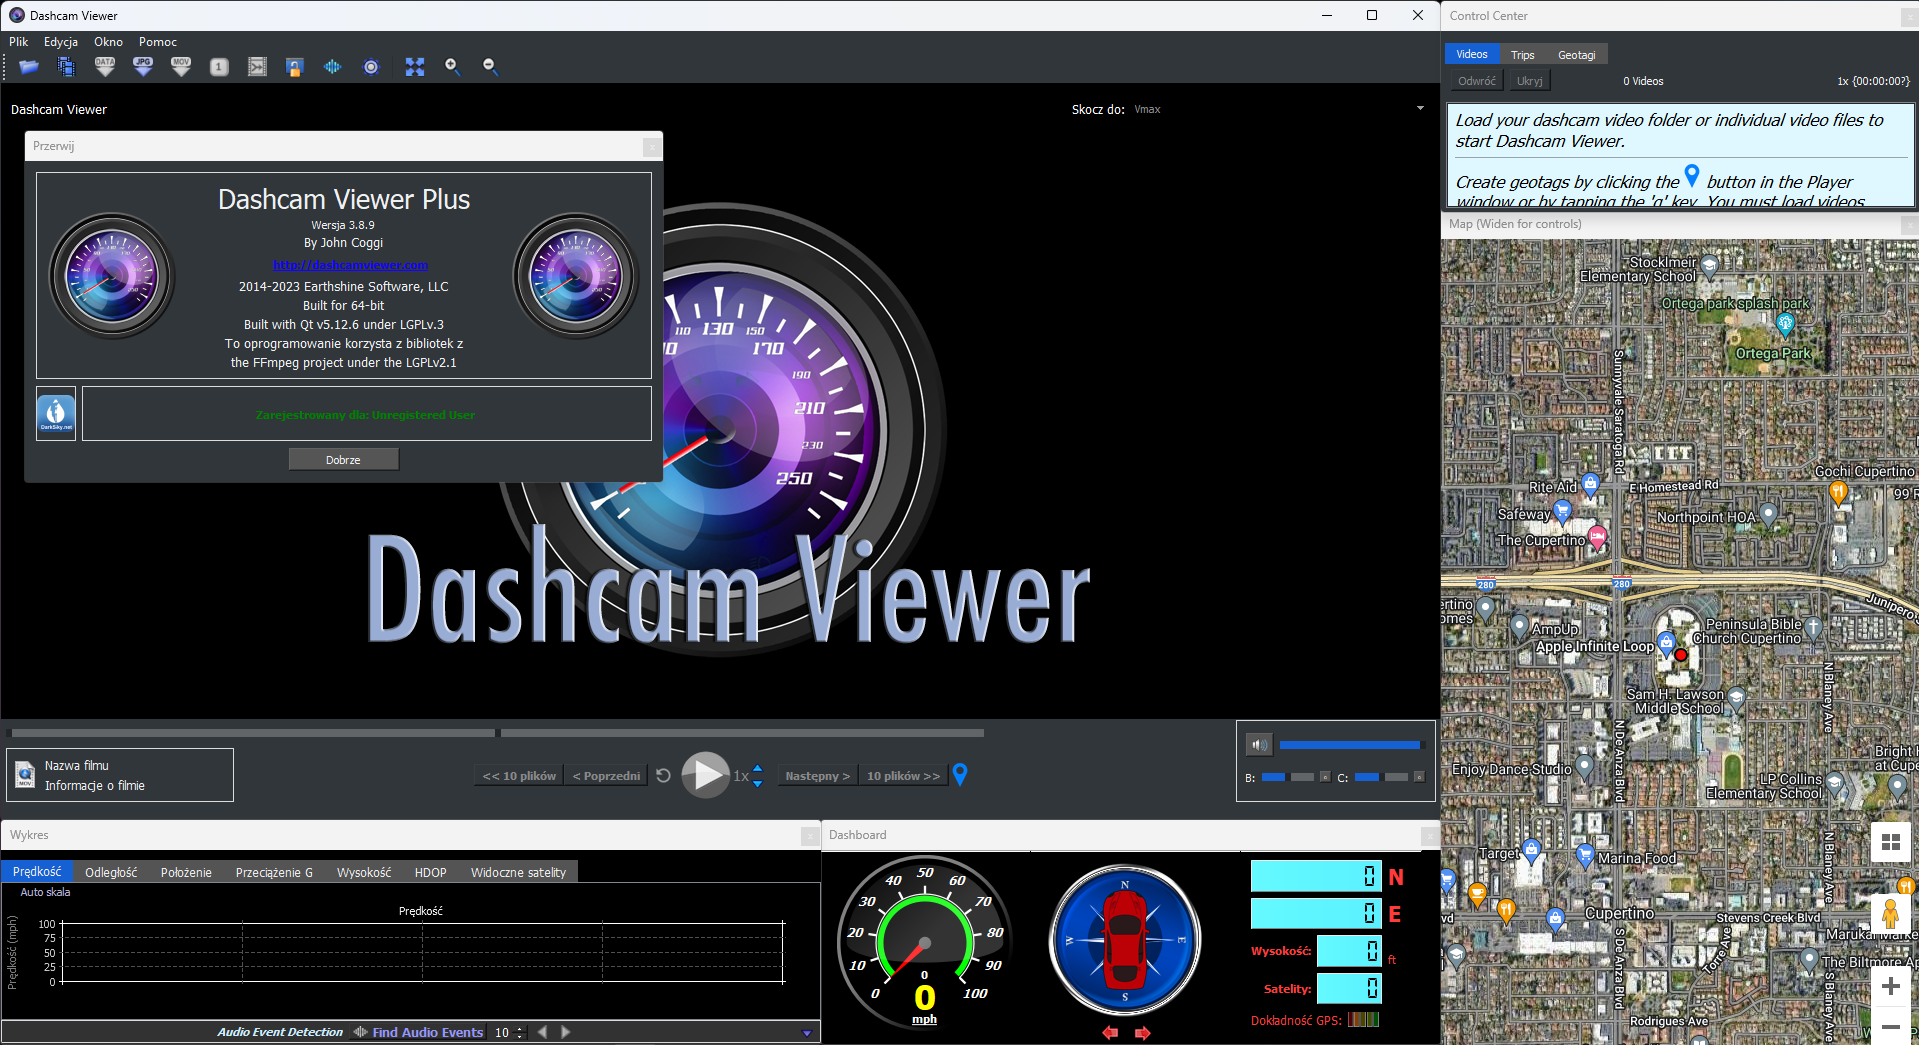Click the JPG export toolbar icon

coord(143,67)
